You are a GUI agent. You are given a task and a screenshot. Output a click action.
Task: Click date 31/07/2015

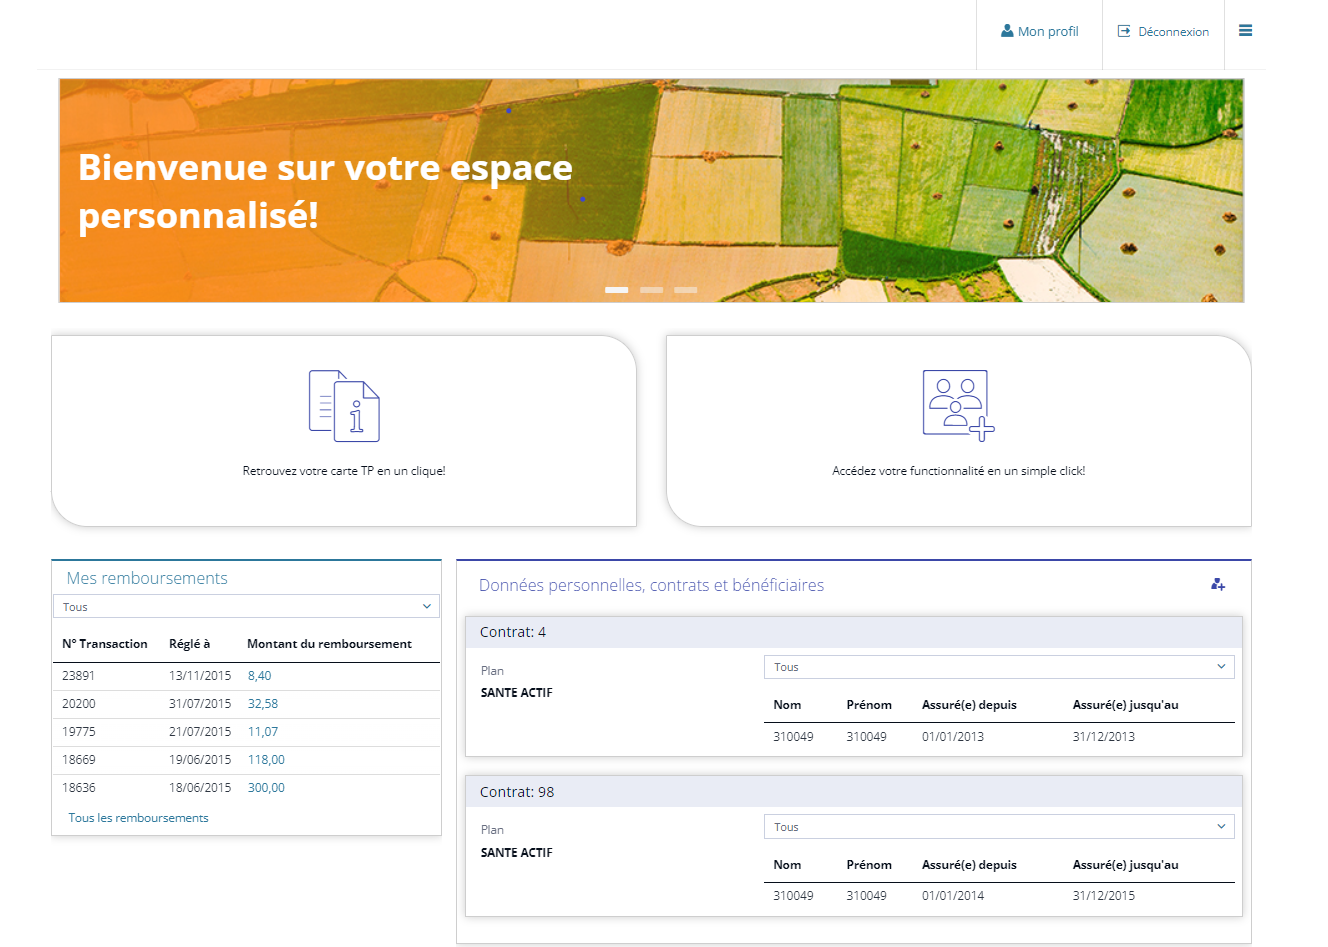(x=200, y=704)
